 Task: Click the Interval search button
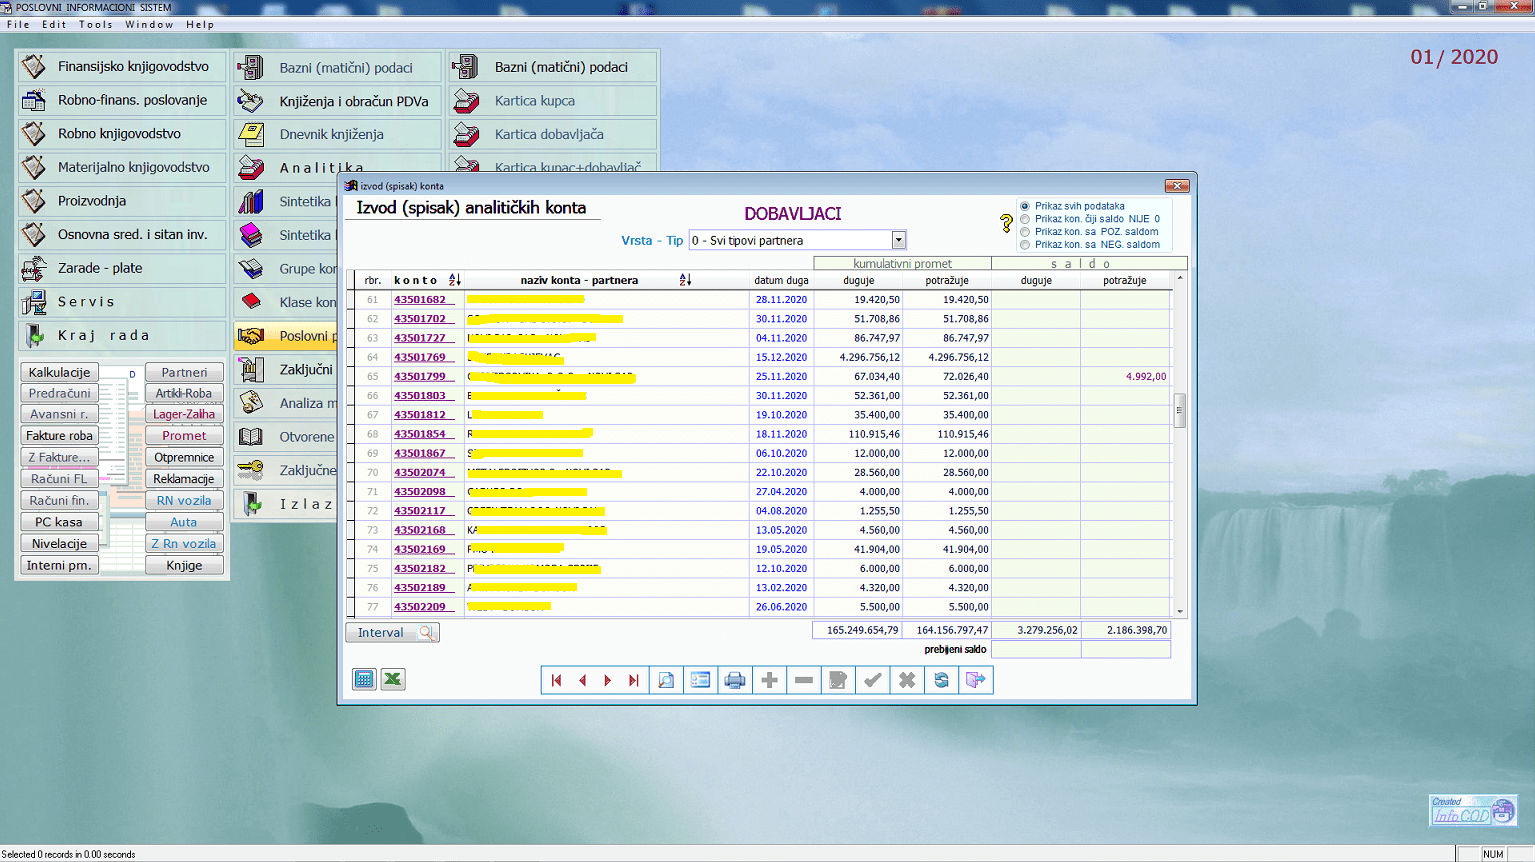point(393,632)
